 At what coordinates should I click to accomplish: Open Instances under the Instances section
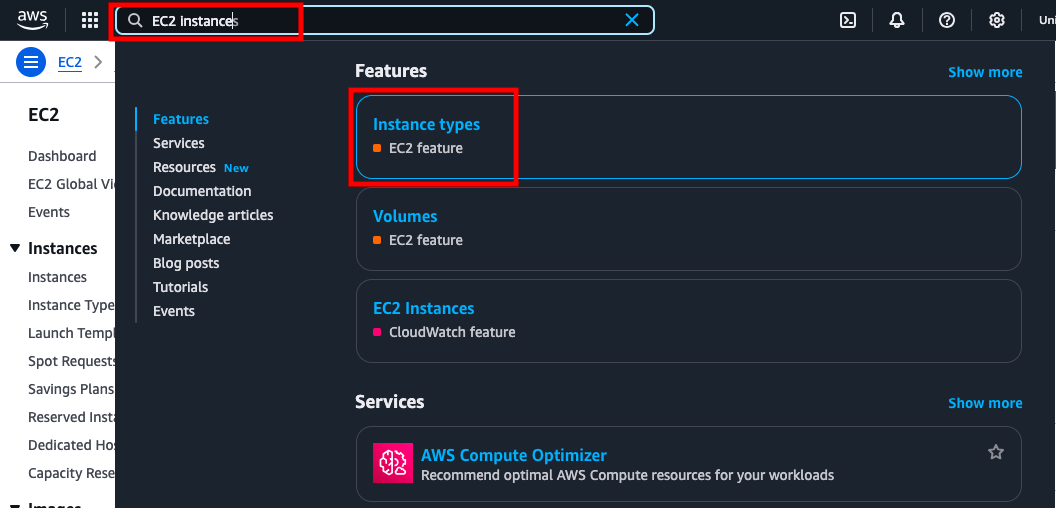pyautogui.click(x=57, y=277)
